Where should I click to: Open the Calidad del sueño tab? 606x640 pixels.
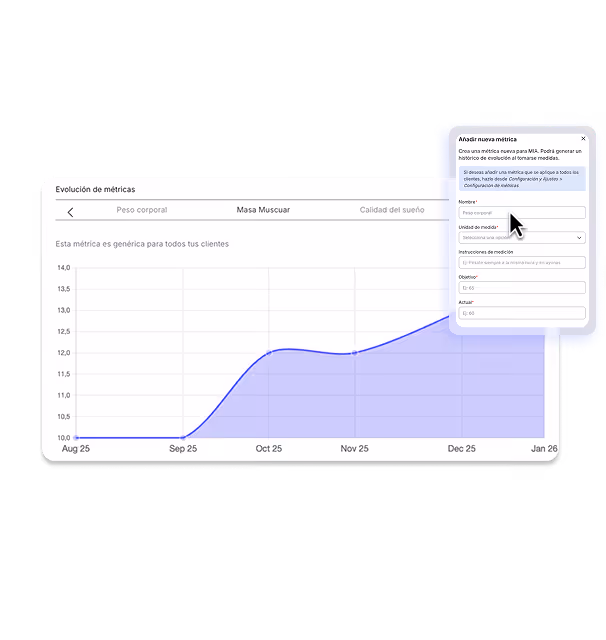pos(392,210)
